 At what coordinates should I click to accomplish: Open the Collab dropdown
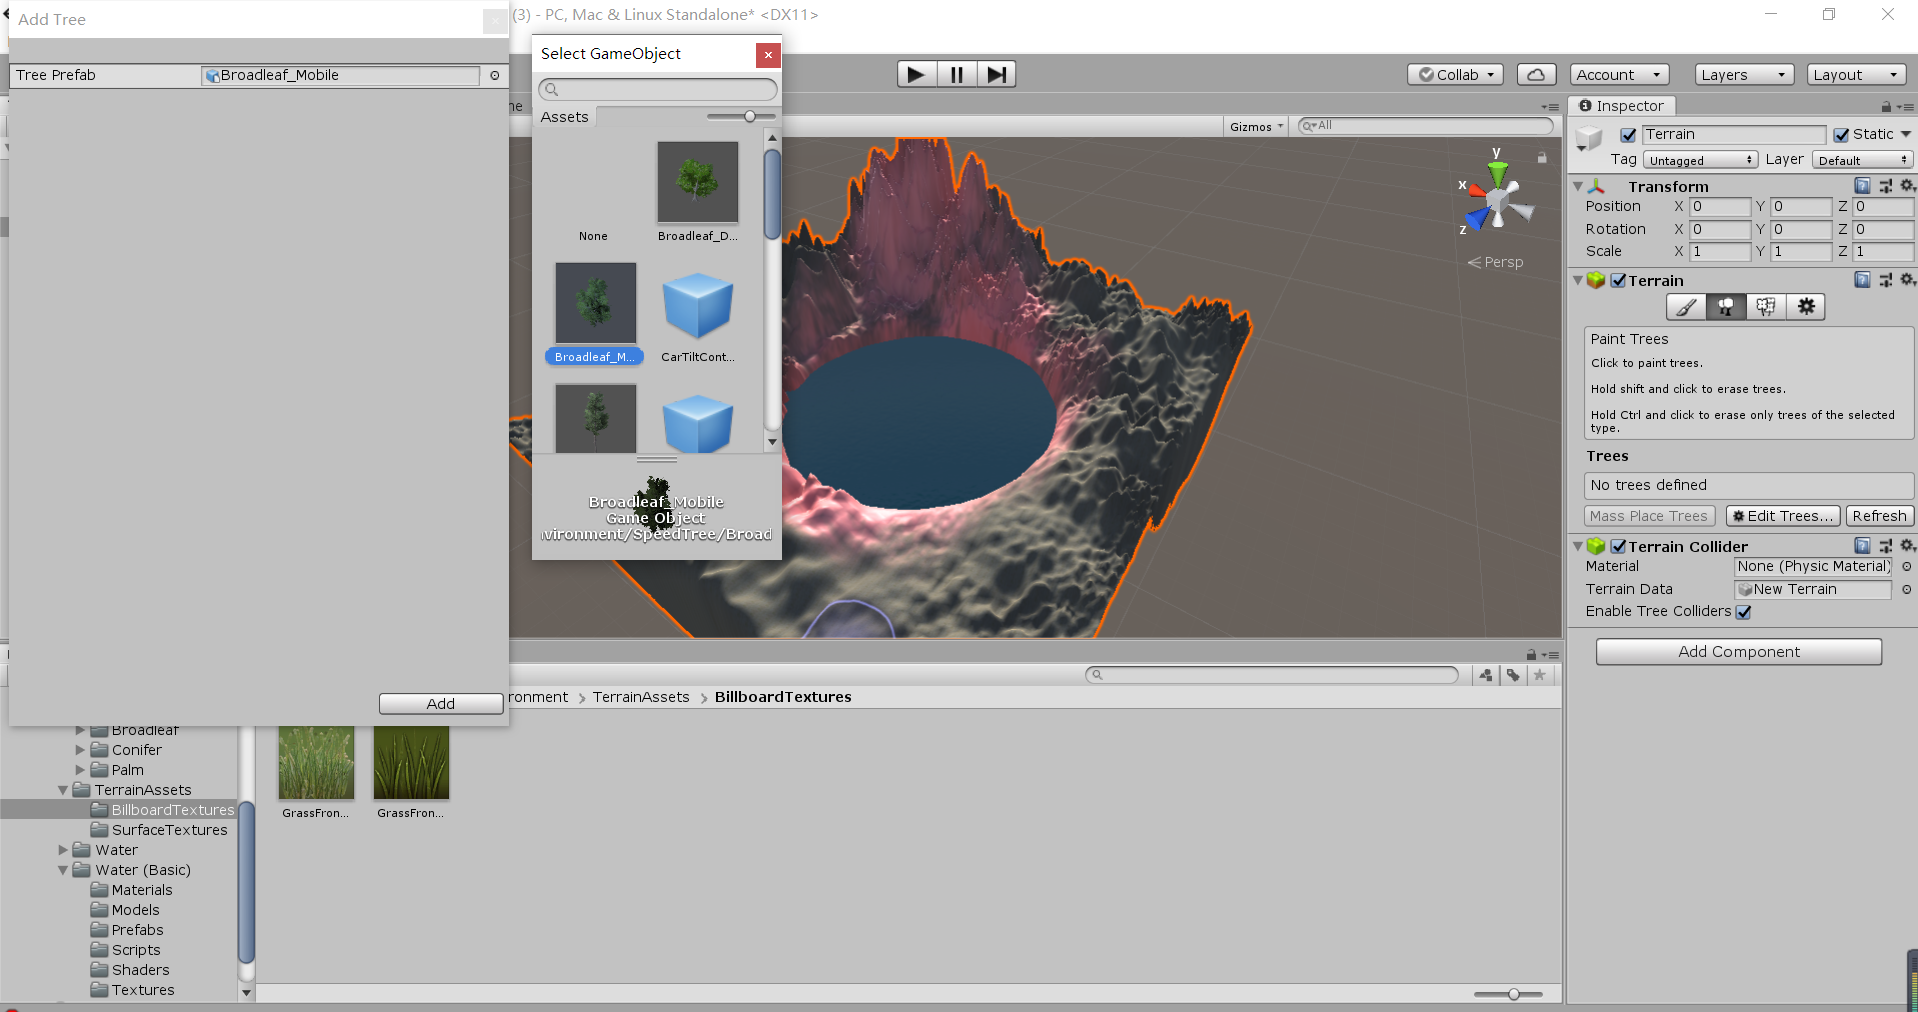pos(1455,74)
